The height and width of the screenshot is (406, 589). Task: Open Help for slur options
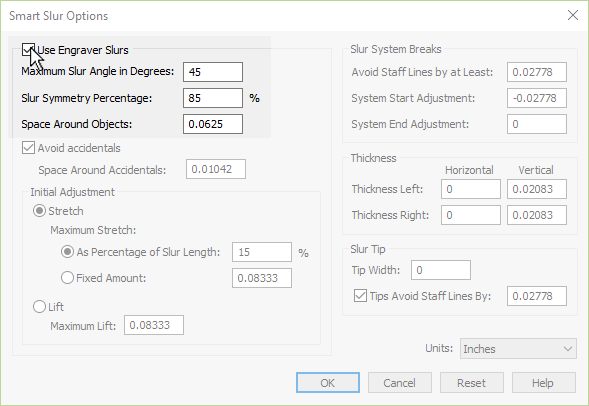(x=544, y=383)
